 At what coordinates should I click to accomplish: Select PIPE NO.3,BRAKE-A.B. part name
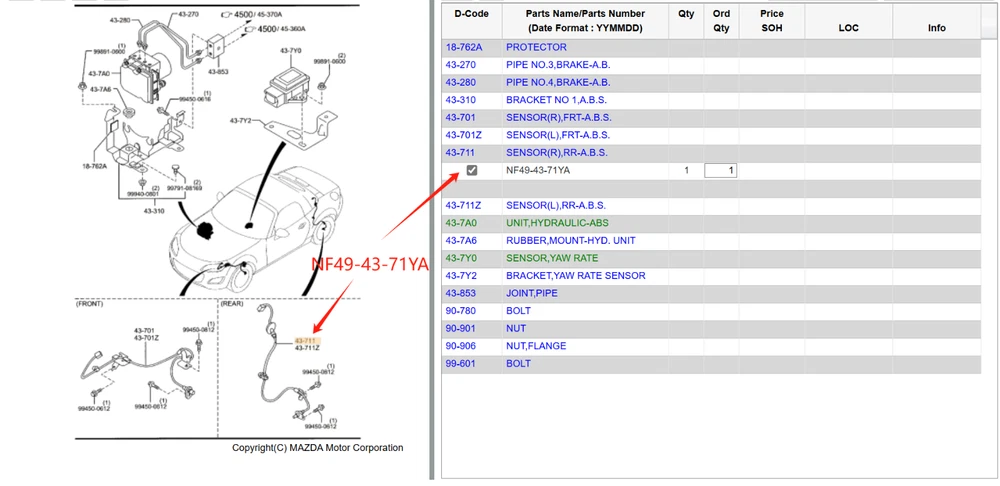(x=557, y=65)
